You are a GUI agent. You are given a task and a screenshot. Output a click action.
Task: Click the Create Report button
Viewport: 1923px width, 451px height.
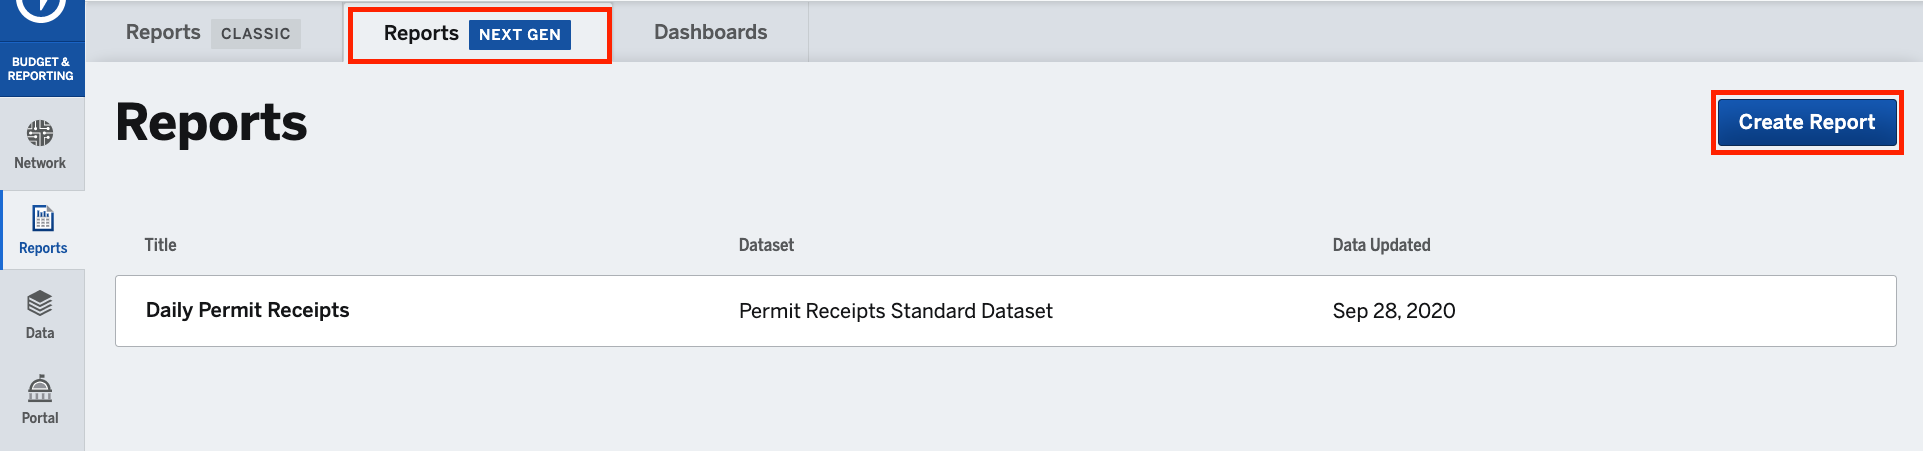coord(1806,122)
